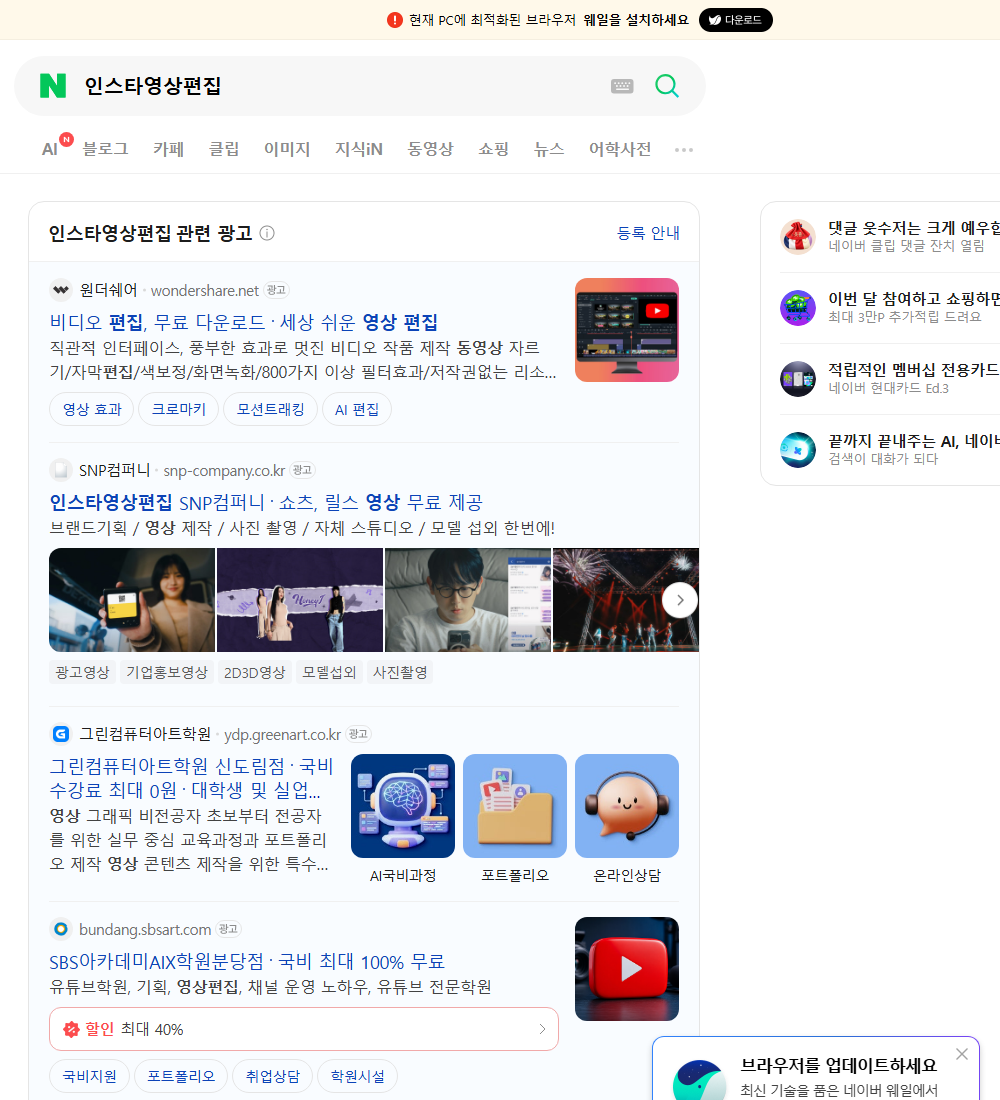Switch to the 어학사전 tab
The image size is (1000, 1100).
coord(620,149)
